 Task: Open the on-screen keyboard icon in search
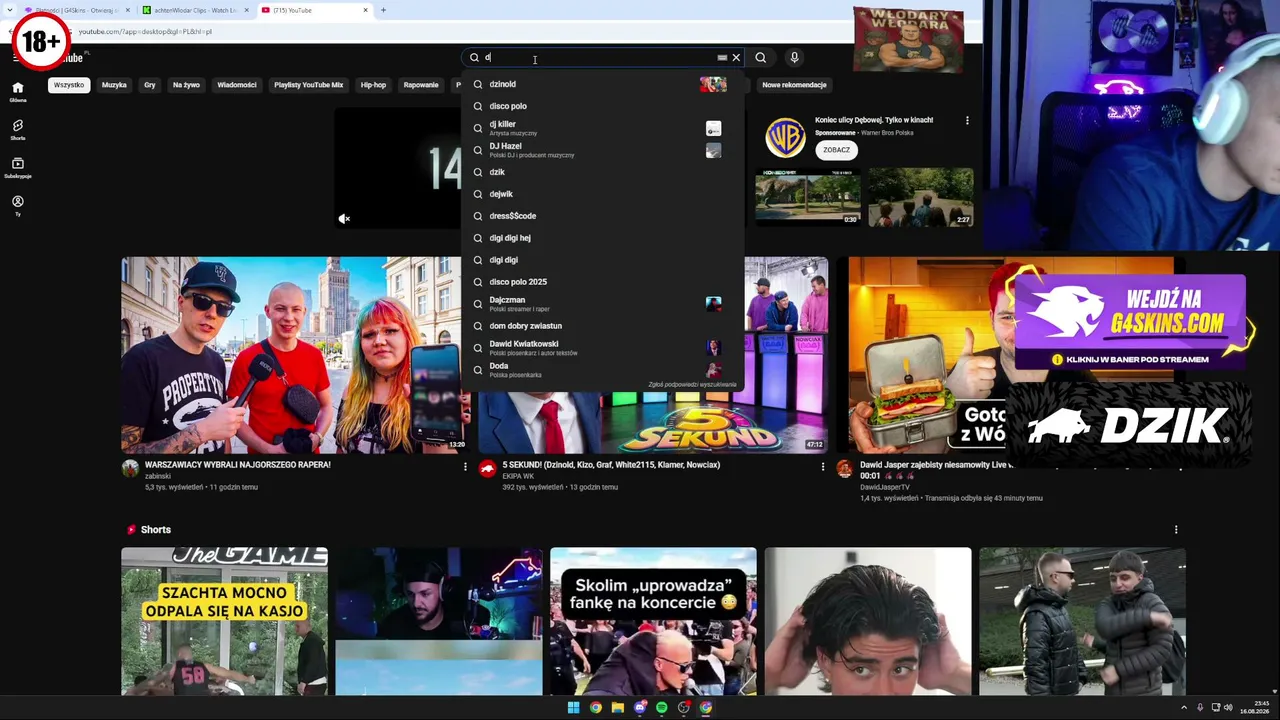tap(722, 58)
